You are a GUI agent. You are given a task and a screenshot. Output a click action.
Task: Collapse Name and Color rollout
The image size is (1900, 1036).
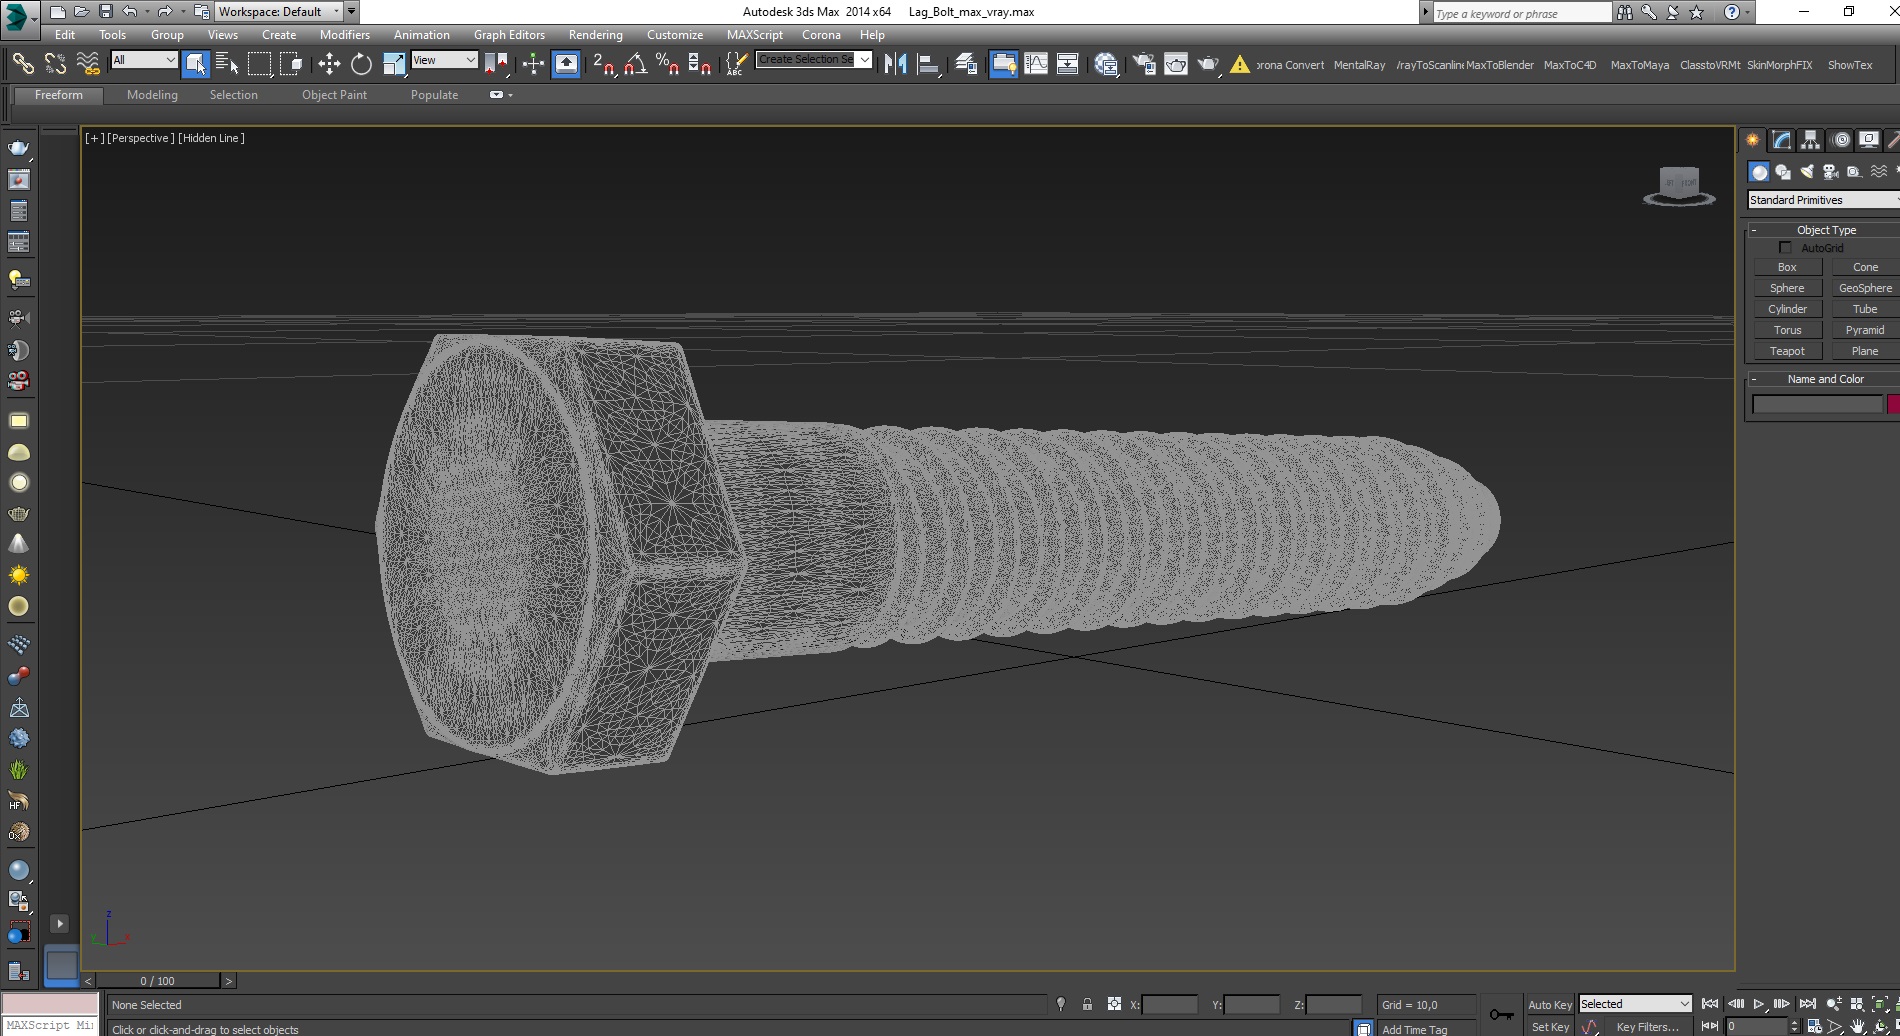pyautogui.click(x=1825, y=379)
